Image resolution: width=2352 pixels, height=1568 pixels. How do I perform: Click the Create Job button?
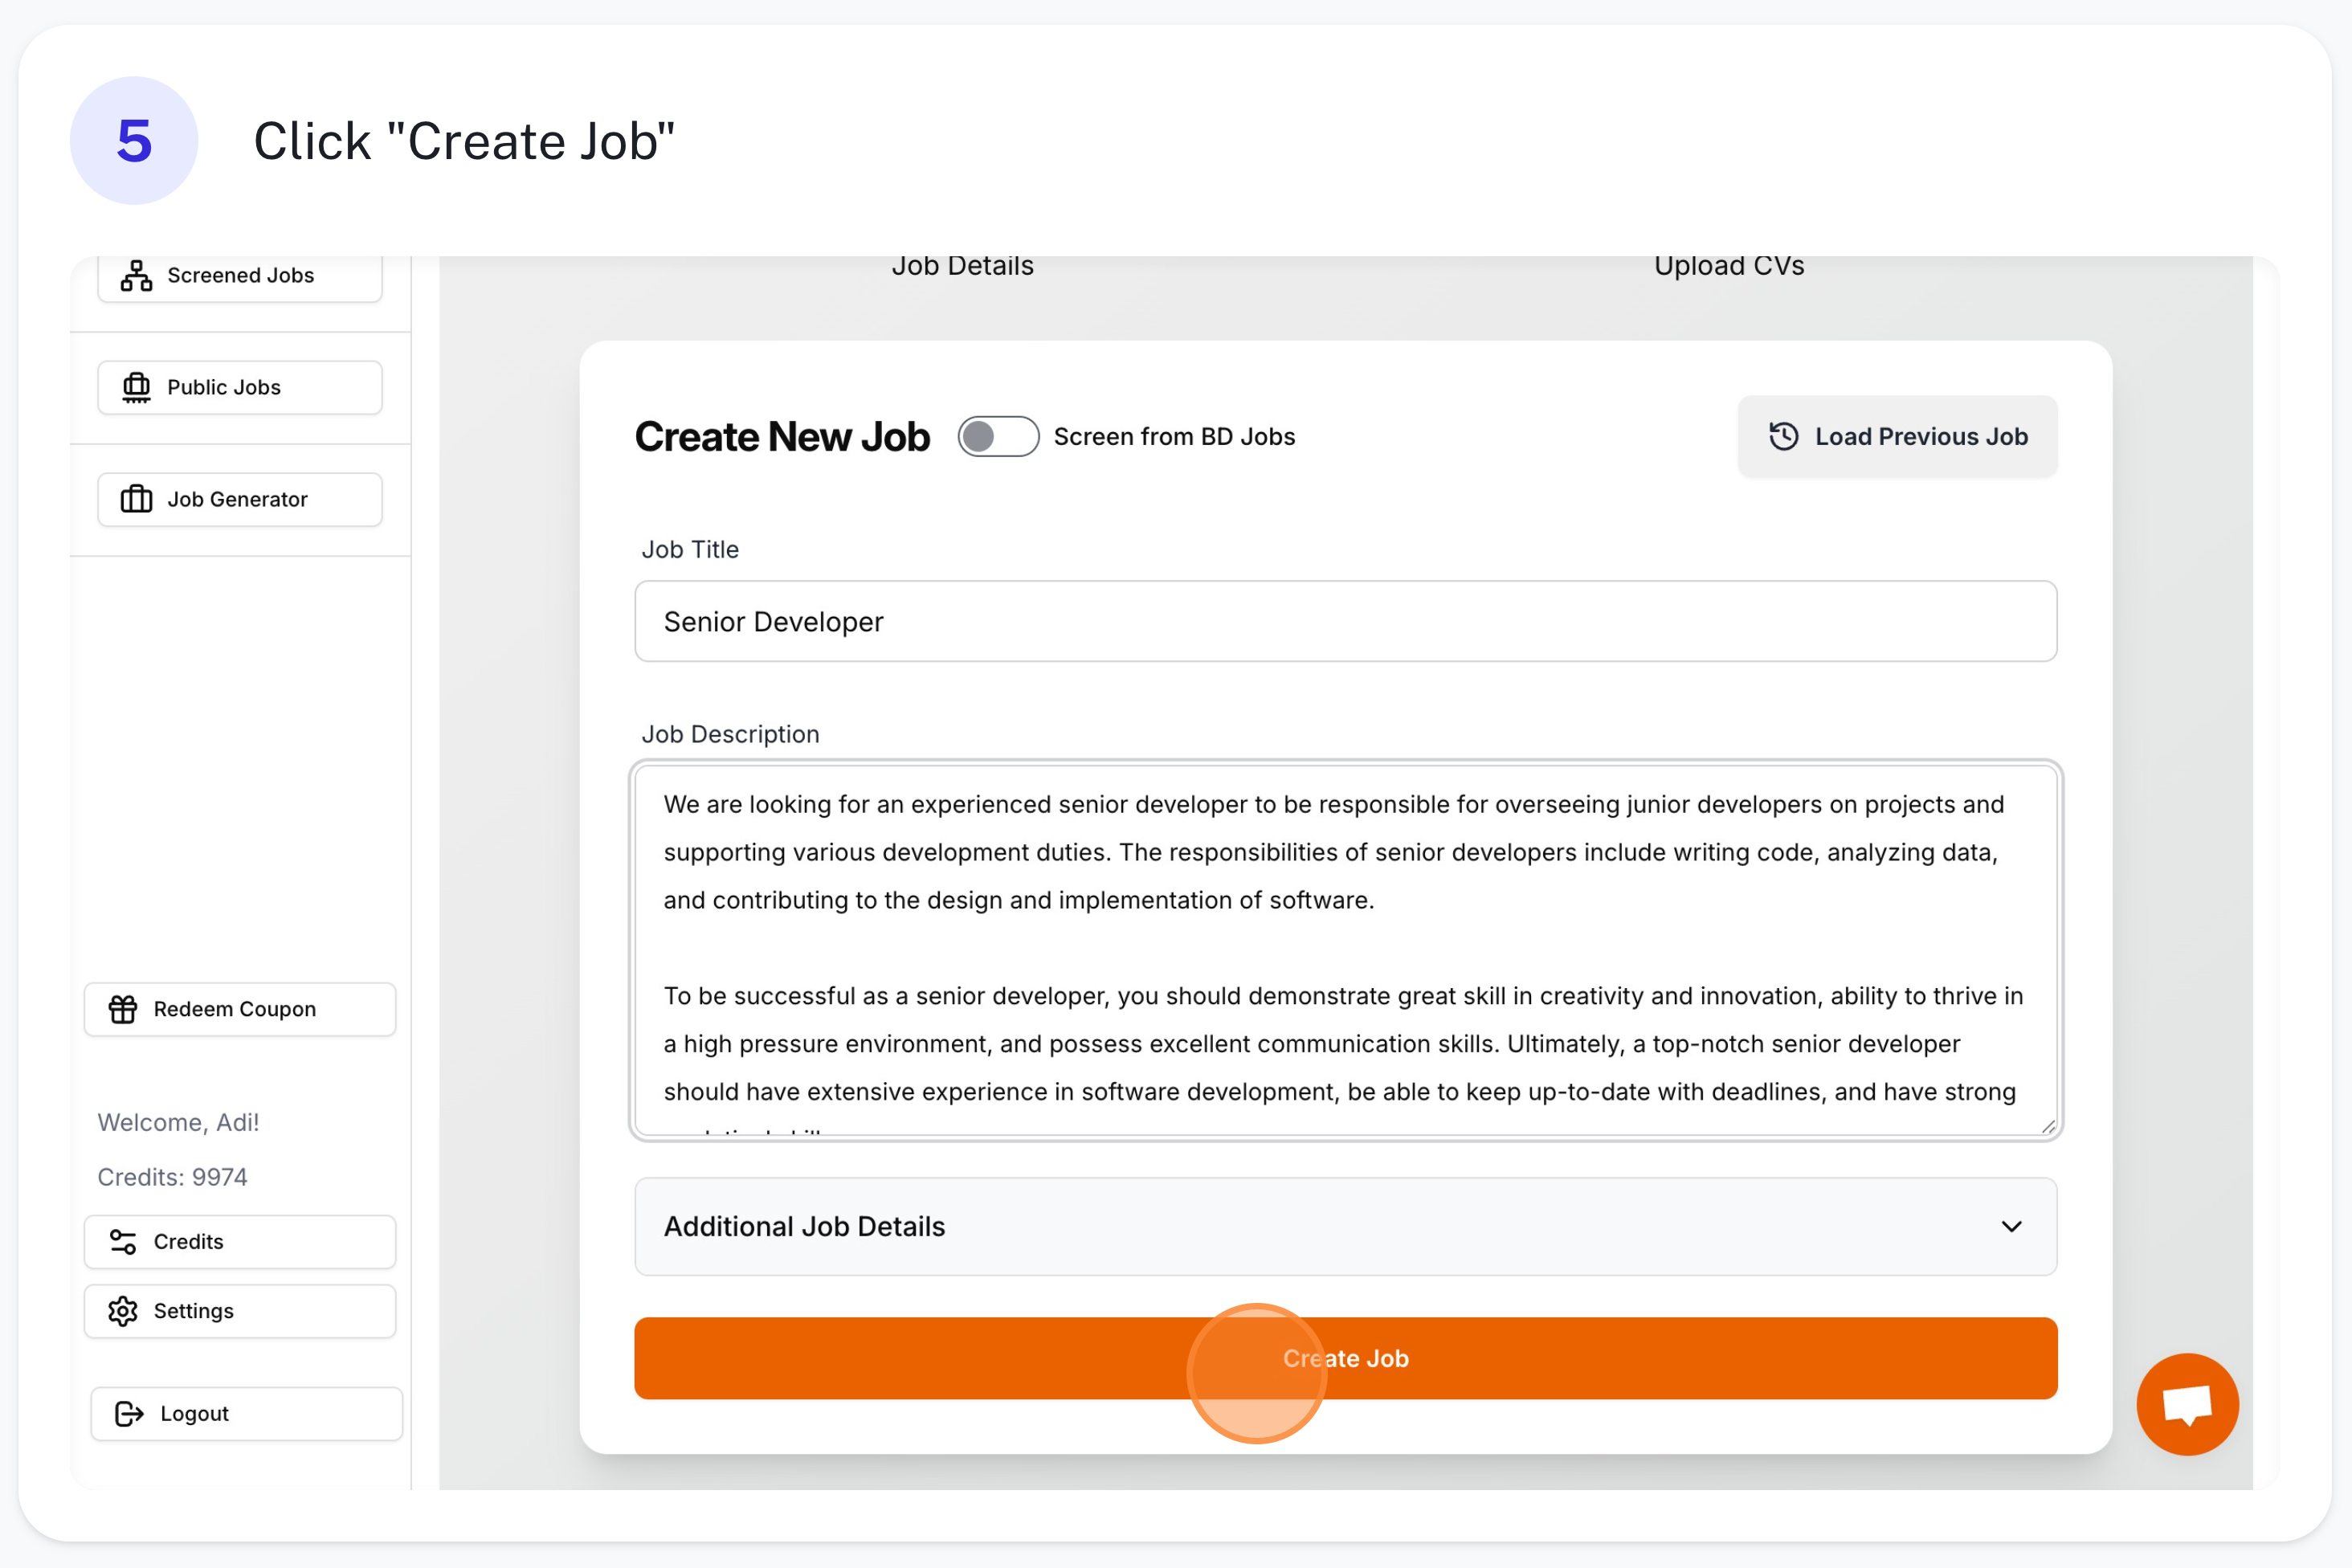pos(1345,1358)
